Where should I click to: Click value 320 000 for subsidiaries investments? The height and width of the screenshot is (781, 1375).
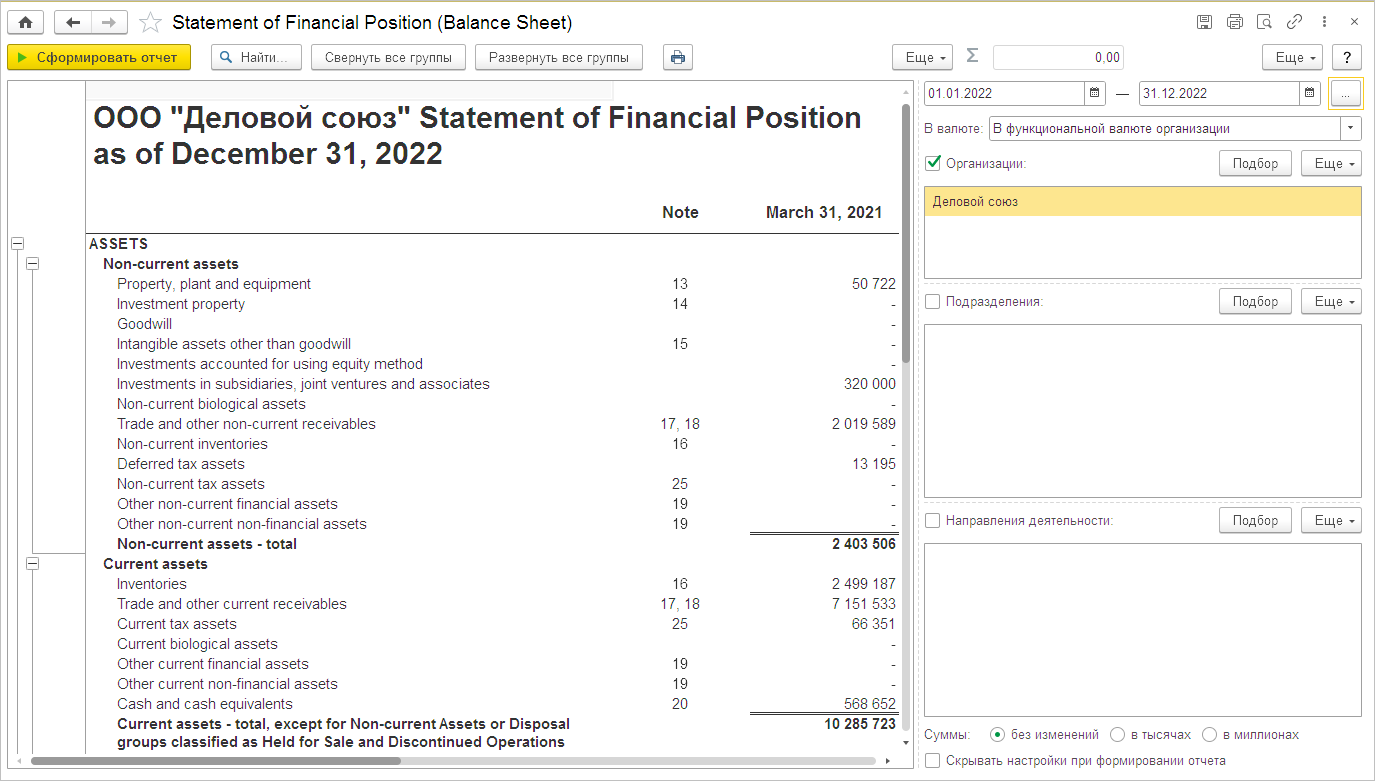click(x=870, y=384)
